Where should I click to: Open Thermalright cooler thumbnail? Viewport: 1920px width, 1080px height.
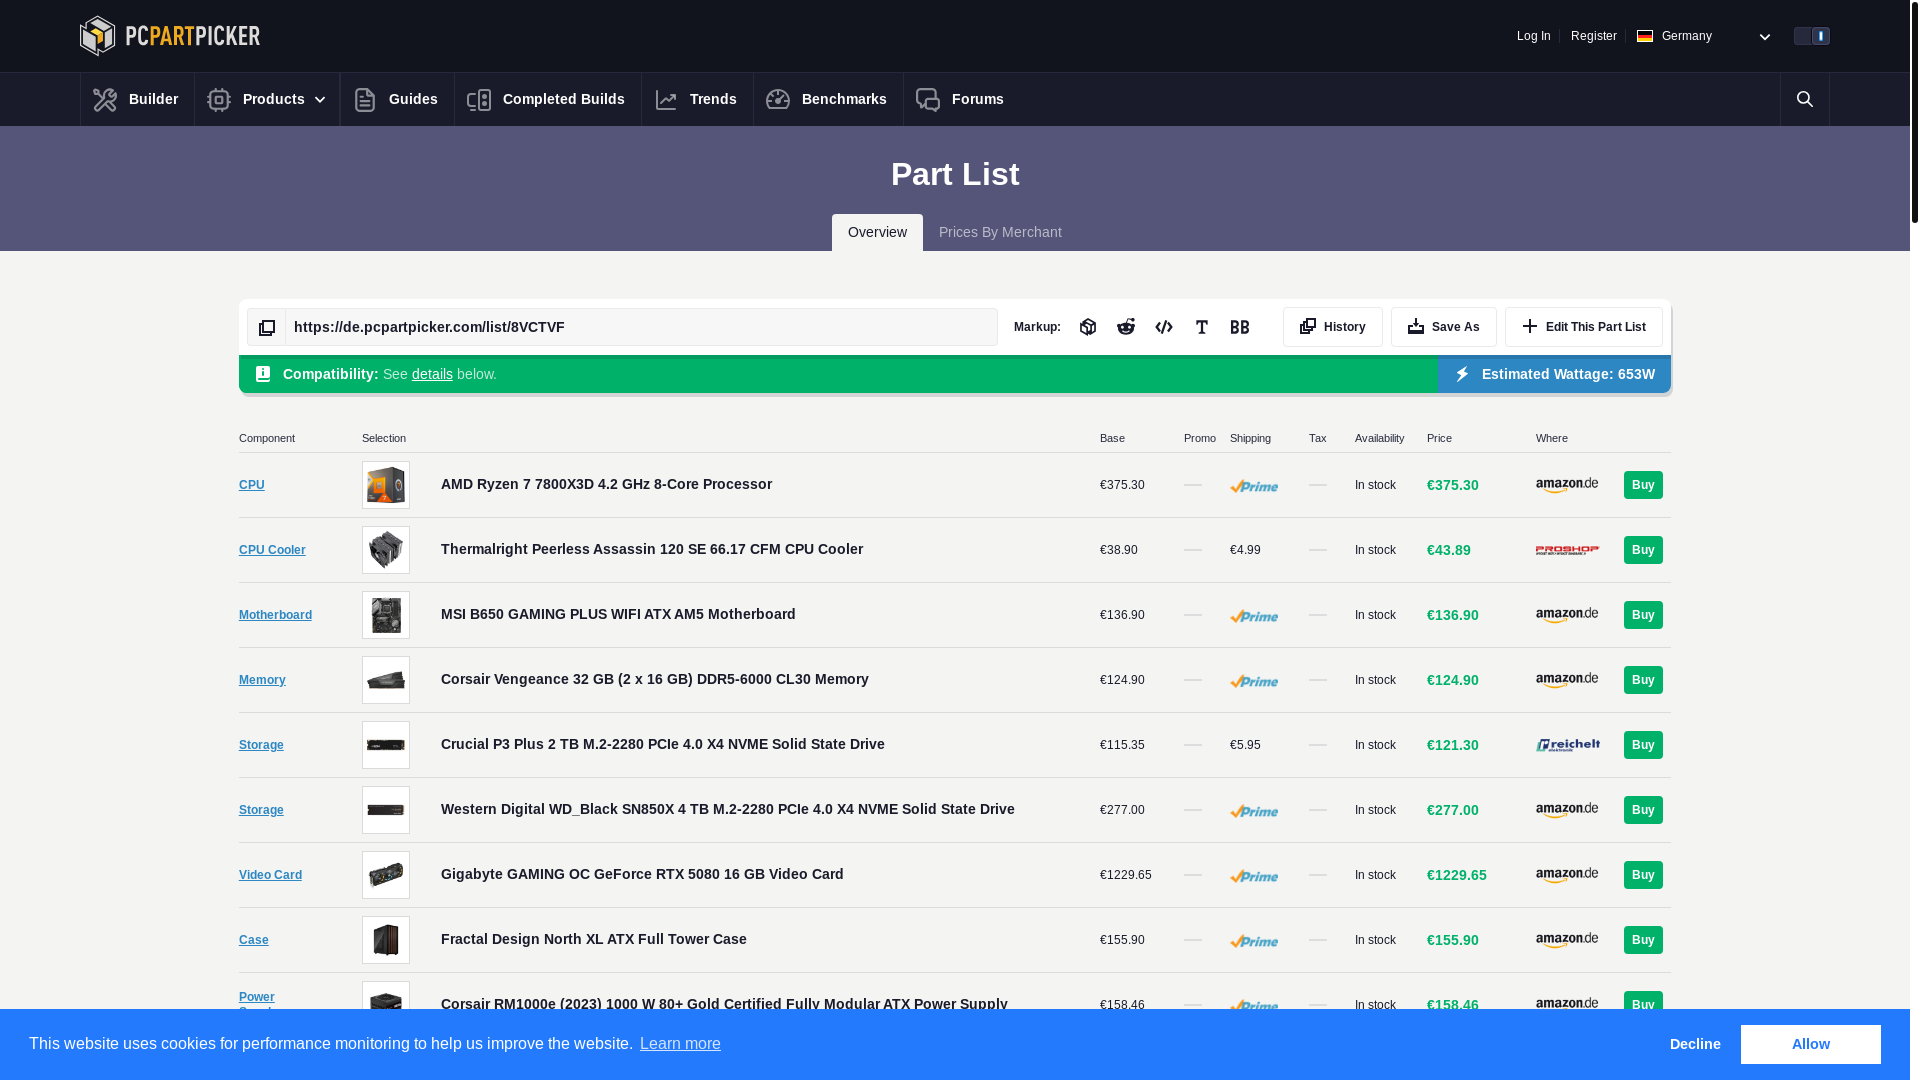(386, 550)
